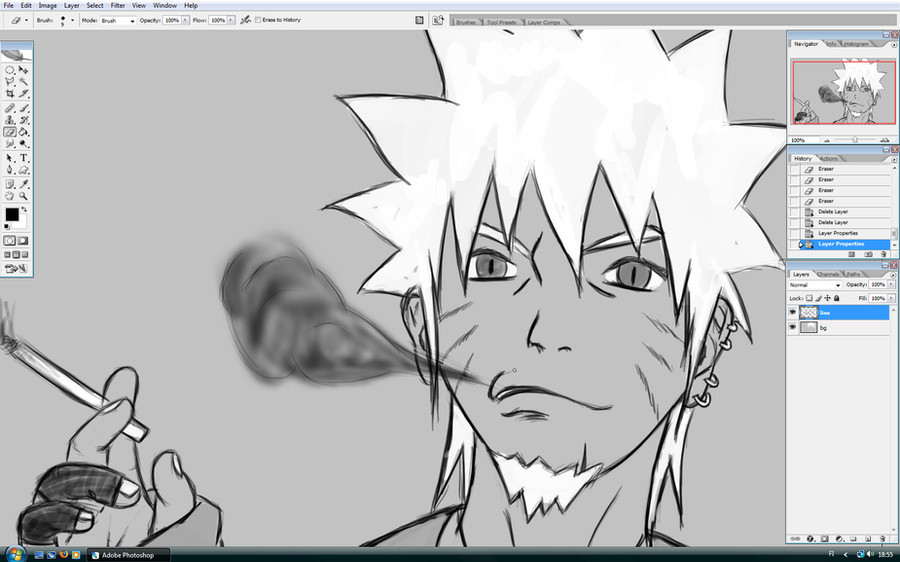Select the Hand tool
900x562 pixels.
(10, 196)
